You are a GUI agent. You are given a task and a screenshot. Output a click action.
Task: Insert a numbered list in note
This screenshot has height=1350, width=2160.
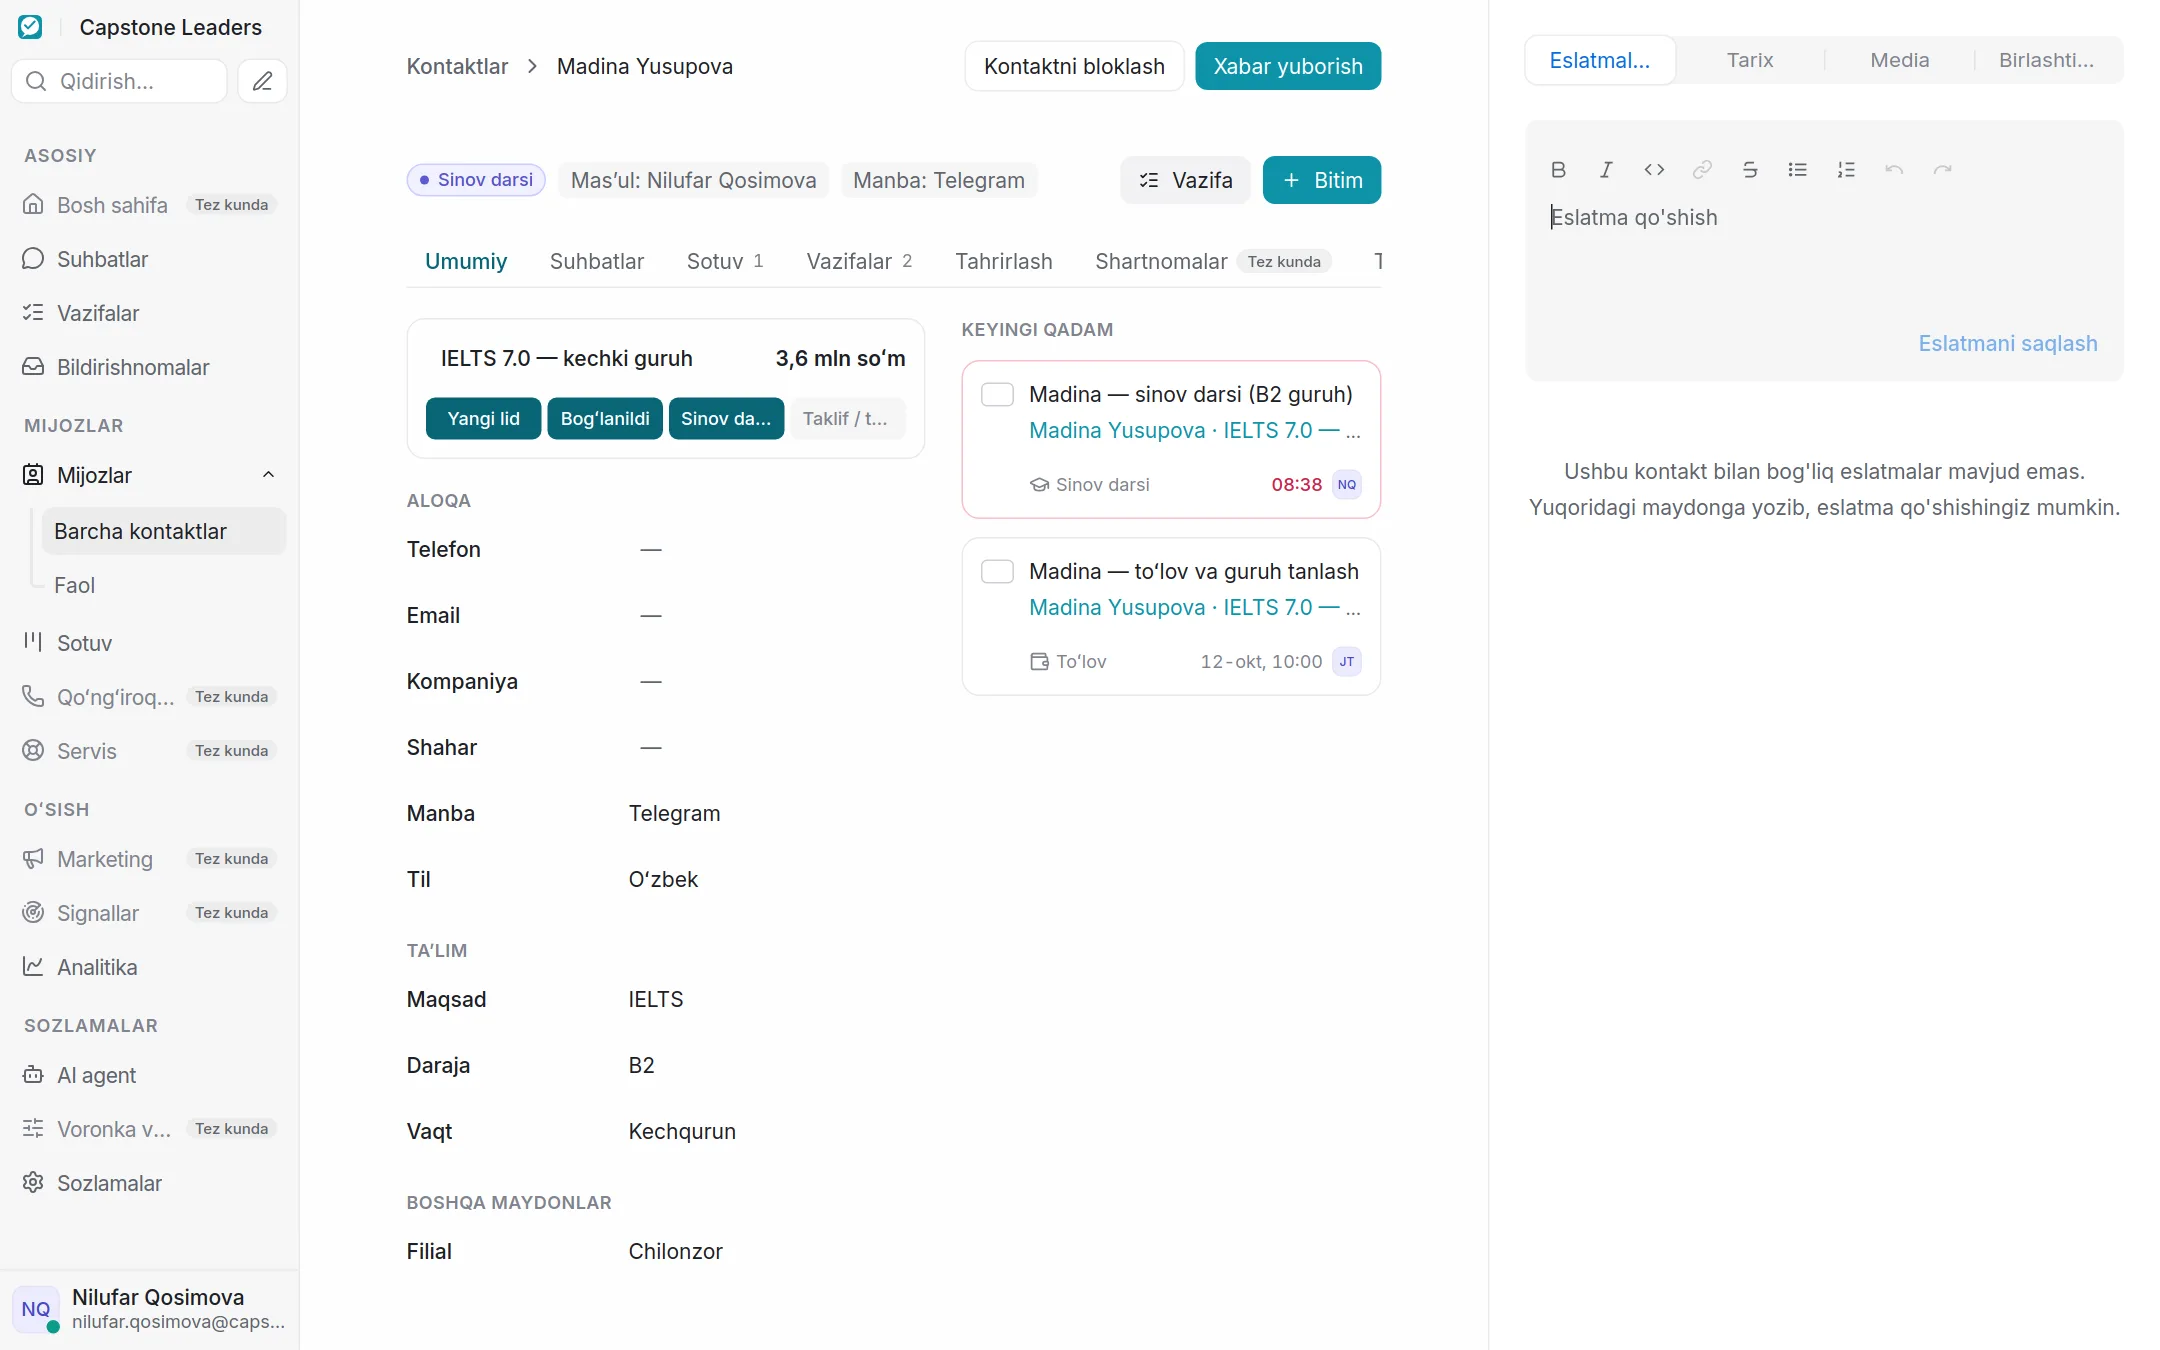[x=1846, y=170]
